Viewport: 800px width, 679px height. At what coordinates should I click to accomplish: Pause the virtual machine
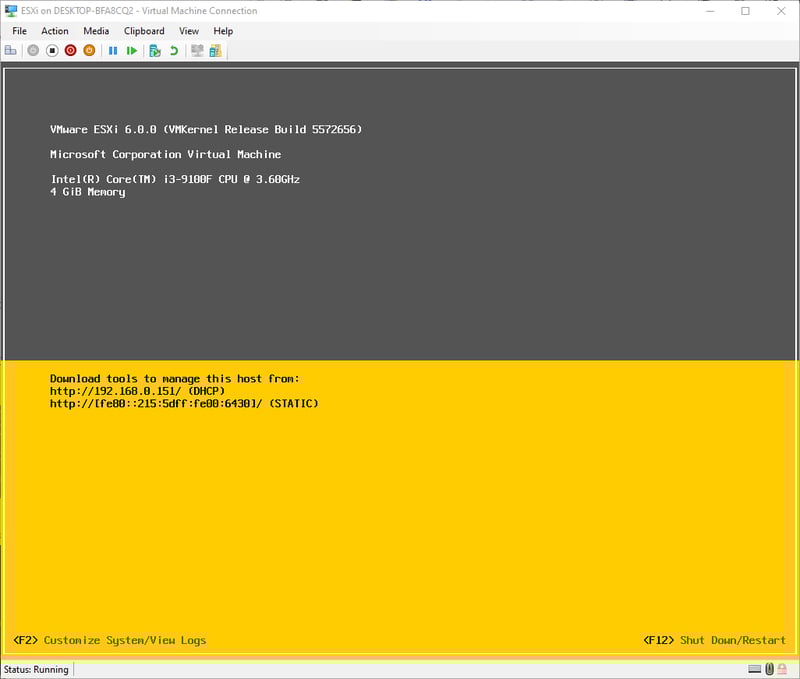coord(113,50)
